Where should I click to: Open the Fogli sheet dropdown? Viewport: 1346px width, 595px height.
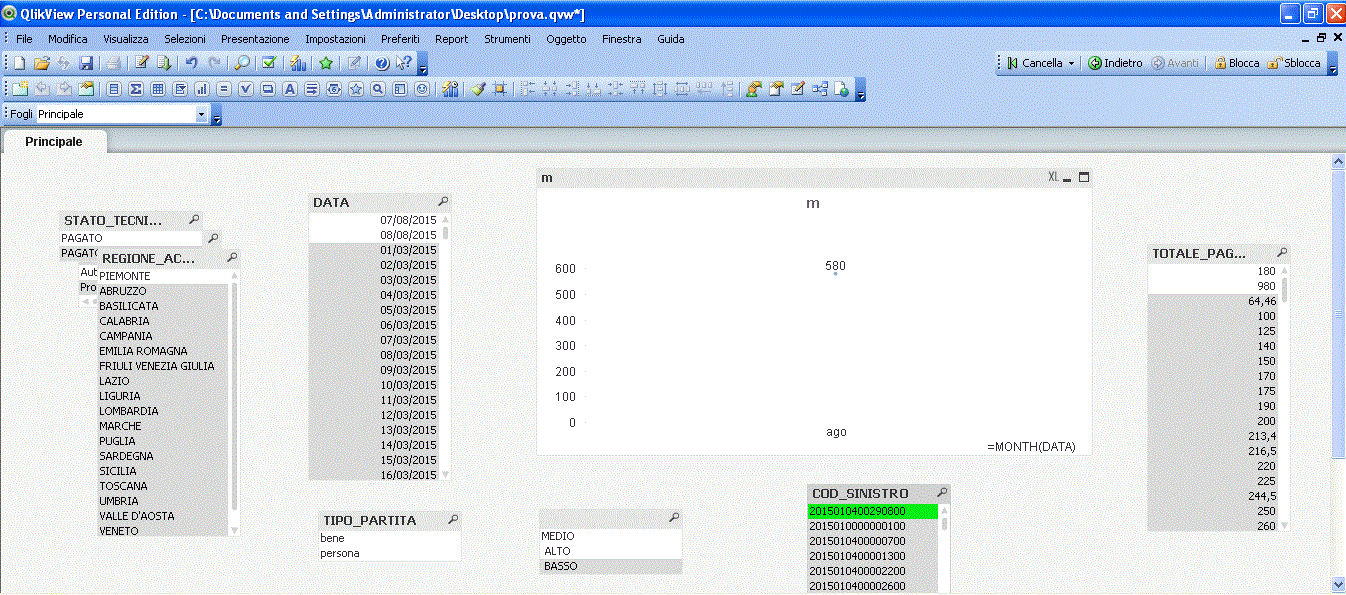coord(201,115)
